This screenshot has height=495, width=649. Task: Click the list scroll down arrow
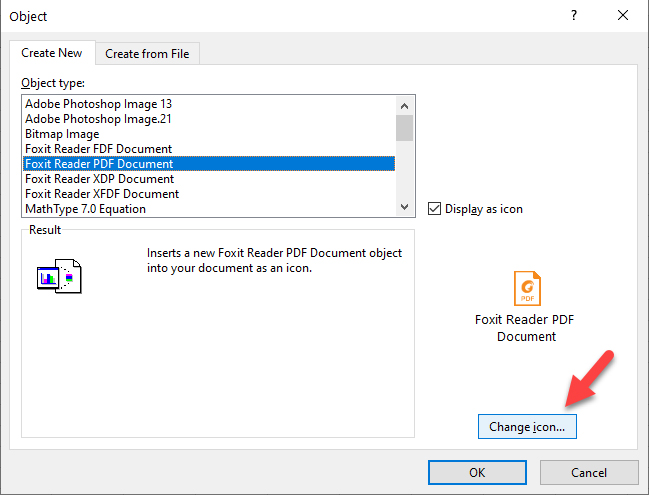404,207
